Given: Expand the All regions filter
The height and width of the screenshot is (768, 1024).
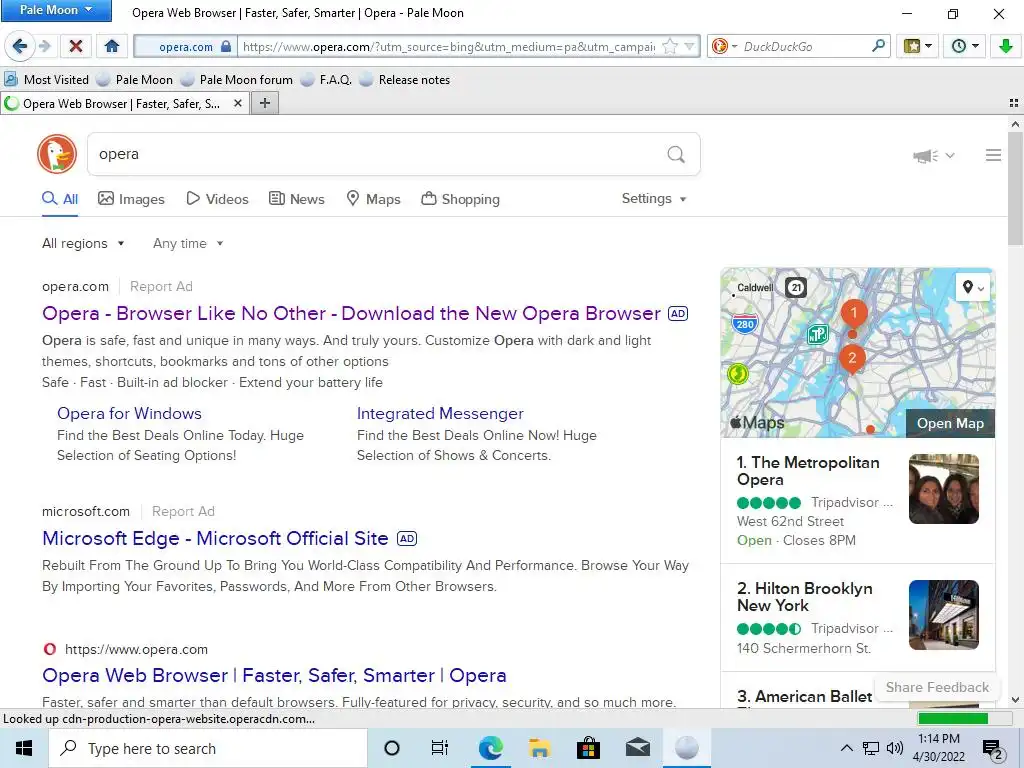Looking at the screenshot, I should tap(83, 244).
